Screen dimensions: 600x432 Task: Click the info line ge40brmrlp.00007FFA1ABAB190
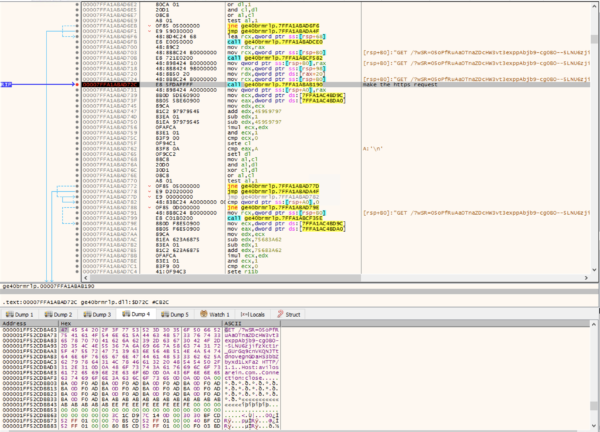click(49, 286)
